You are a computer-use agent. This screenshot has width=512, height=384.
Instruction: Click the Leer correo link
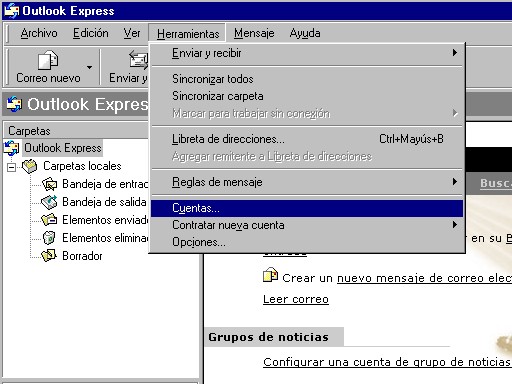(296, 299)
